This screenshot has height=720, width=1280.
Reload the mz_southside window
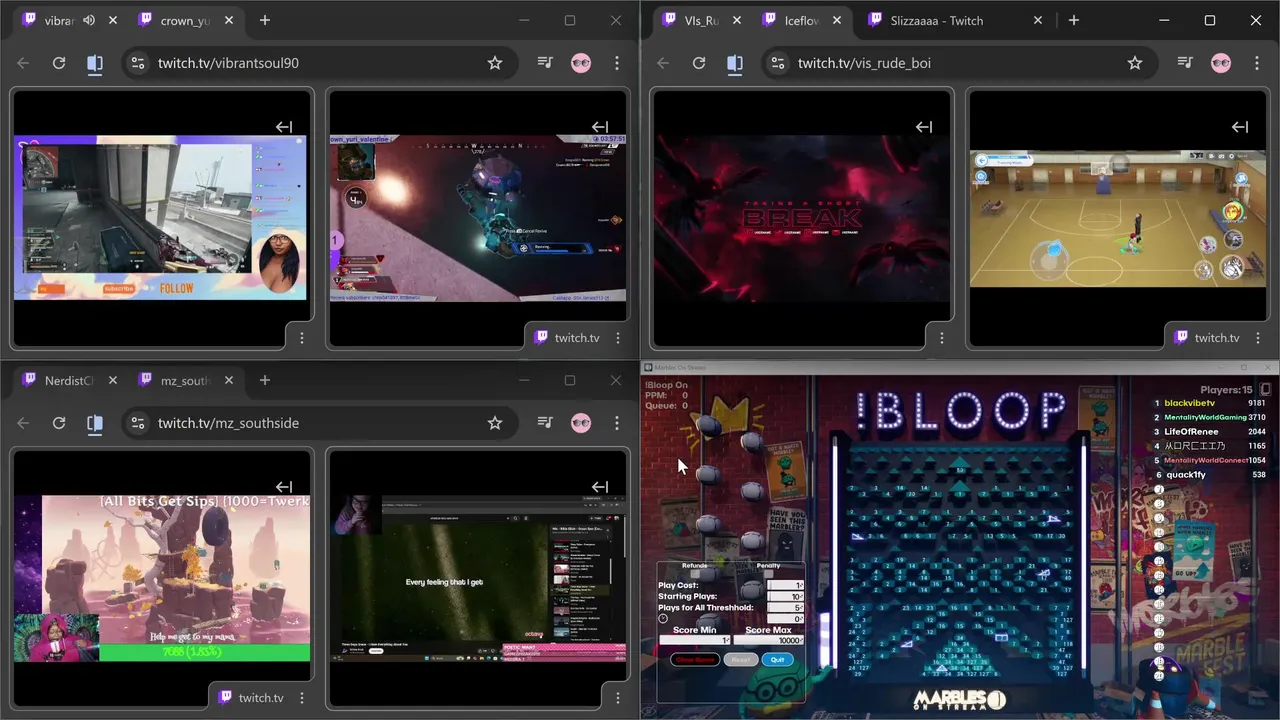59,423
